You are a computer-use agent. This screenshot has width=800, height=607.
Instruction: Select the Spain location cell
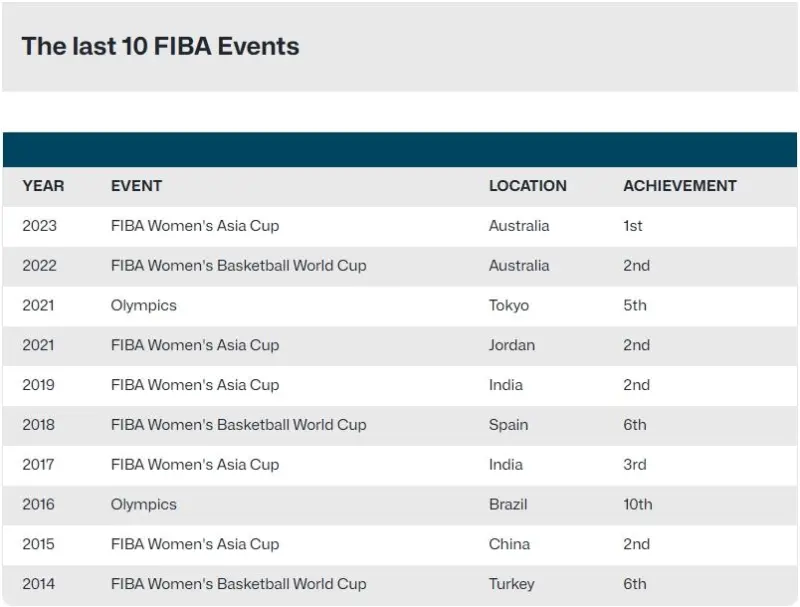point(508,425)
